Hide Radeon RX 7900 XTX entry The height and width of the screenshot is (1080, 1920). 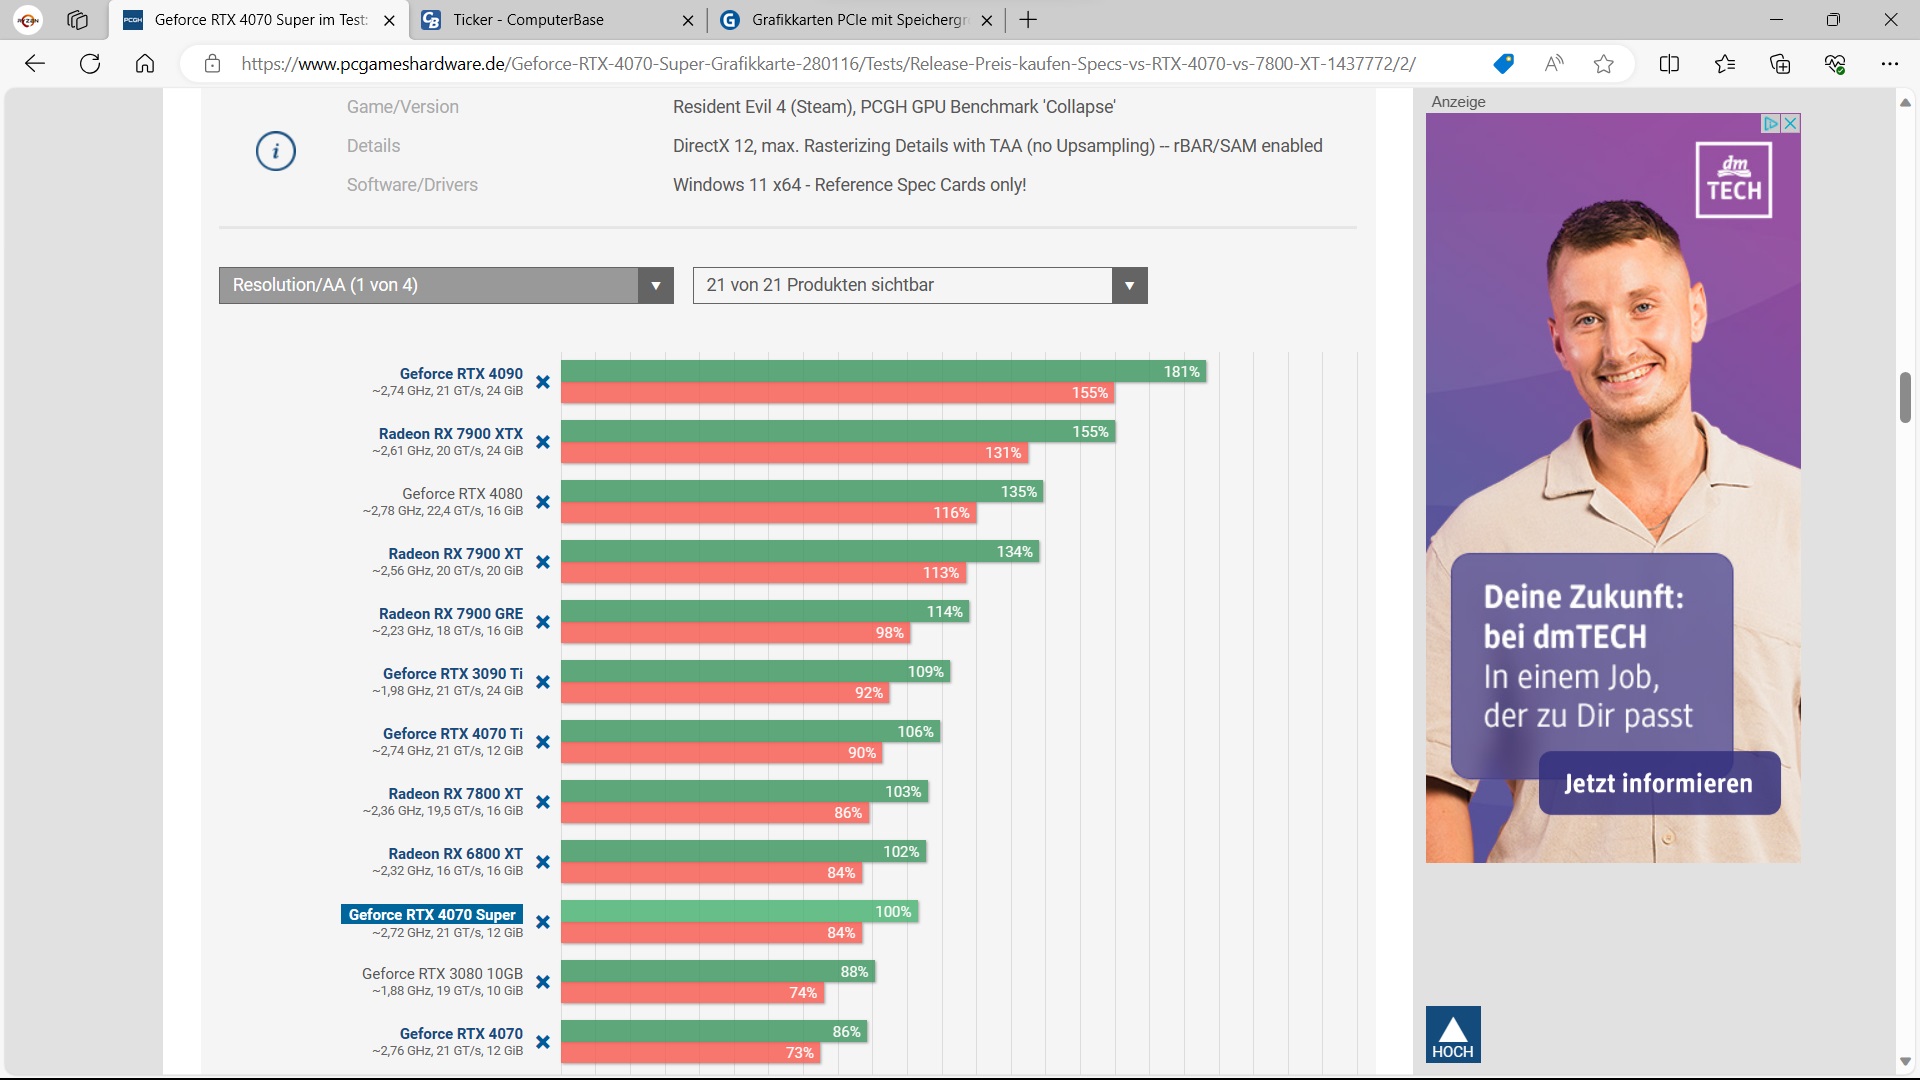[543, 442]
